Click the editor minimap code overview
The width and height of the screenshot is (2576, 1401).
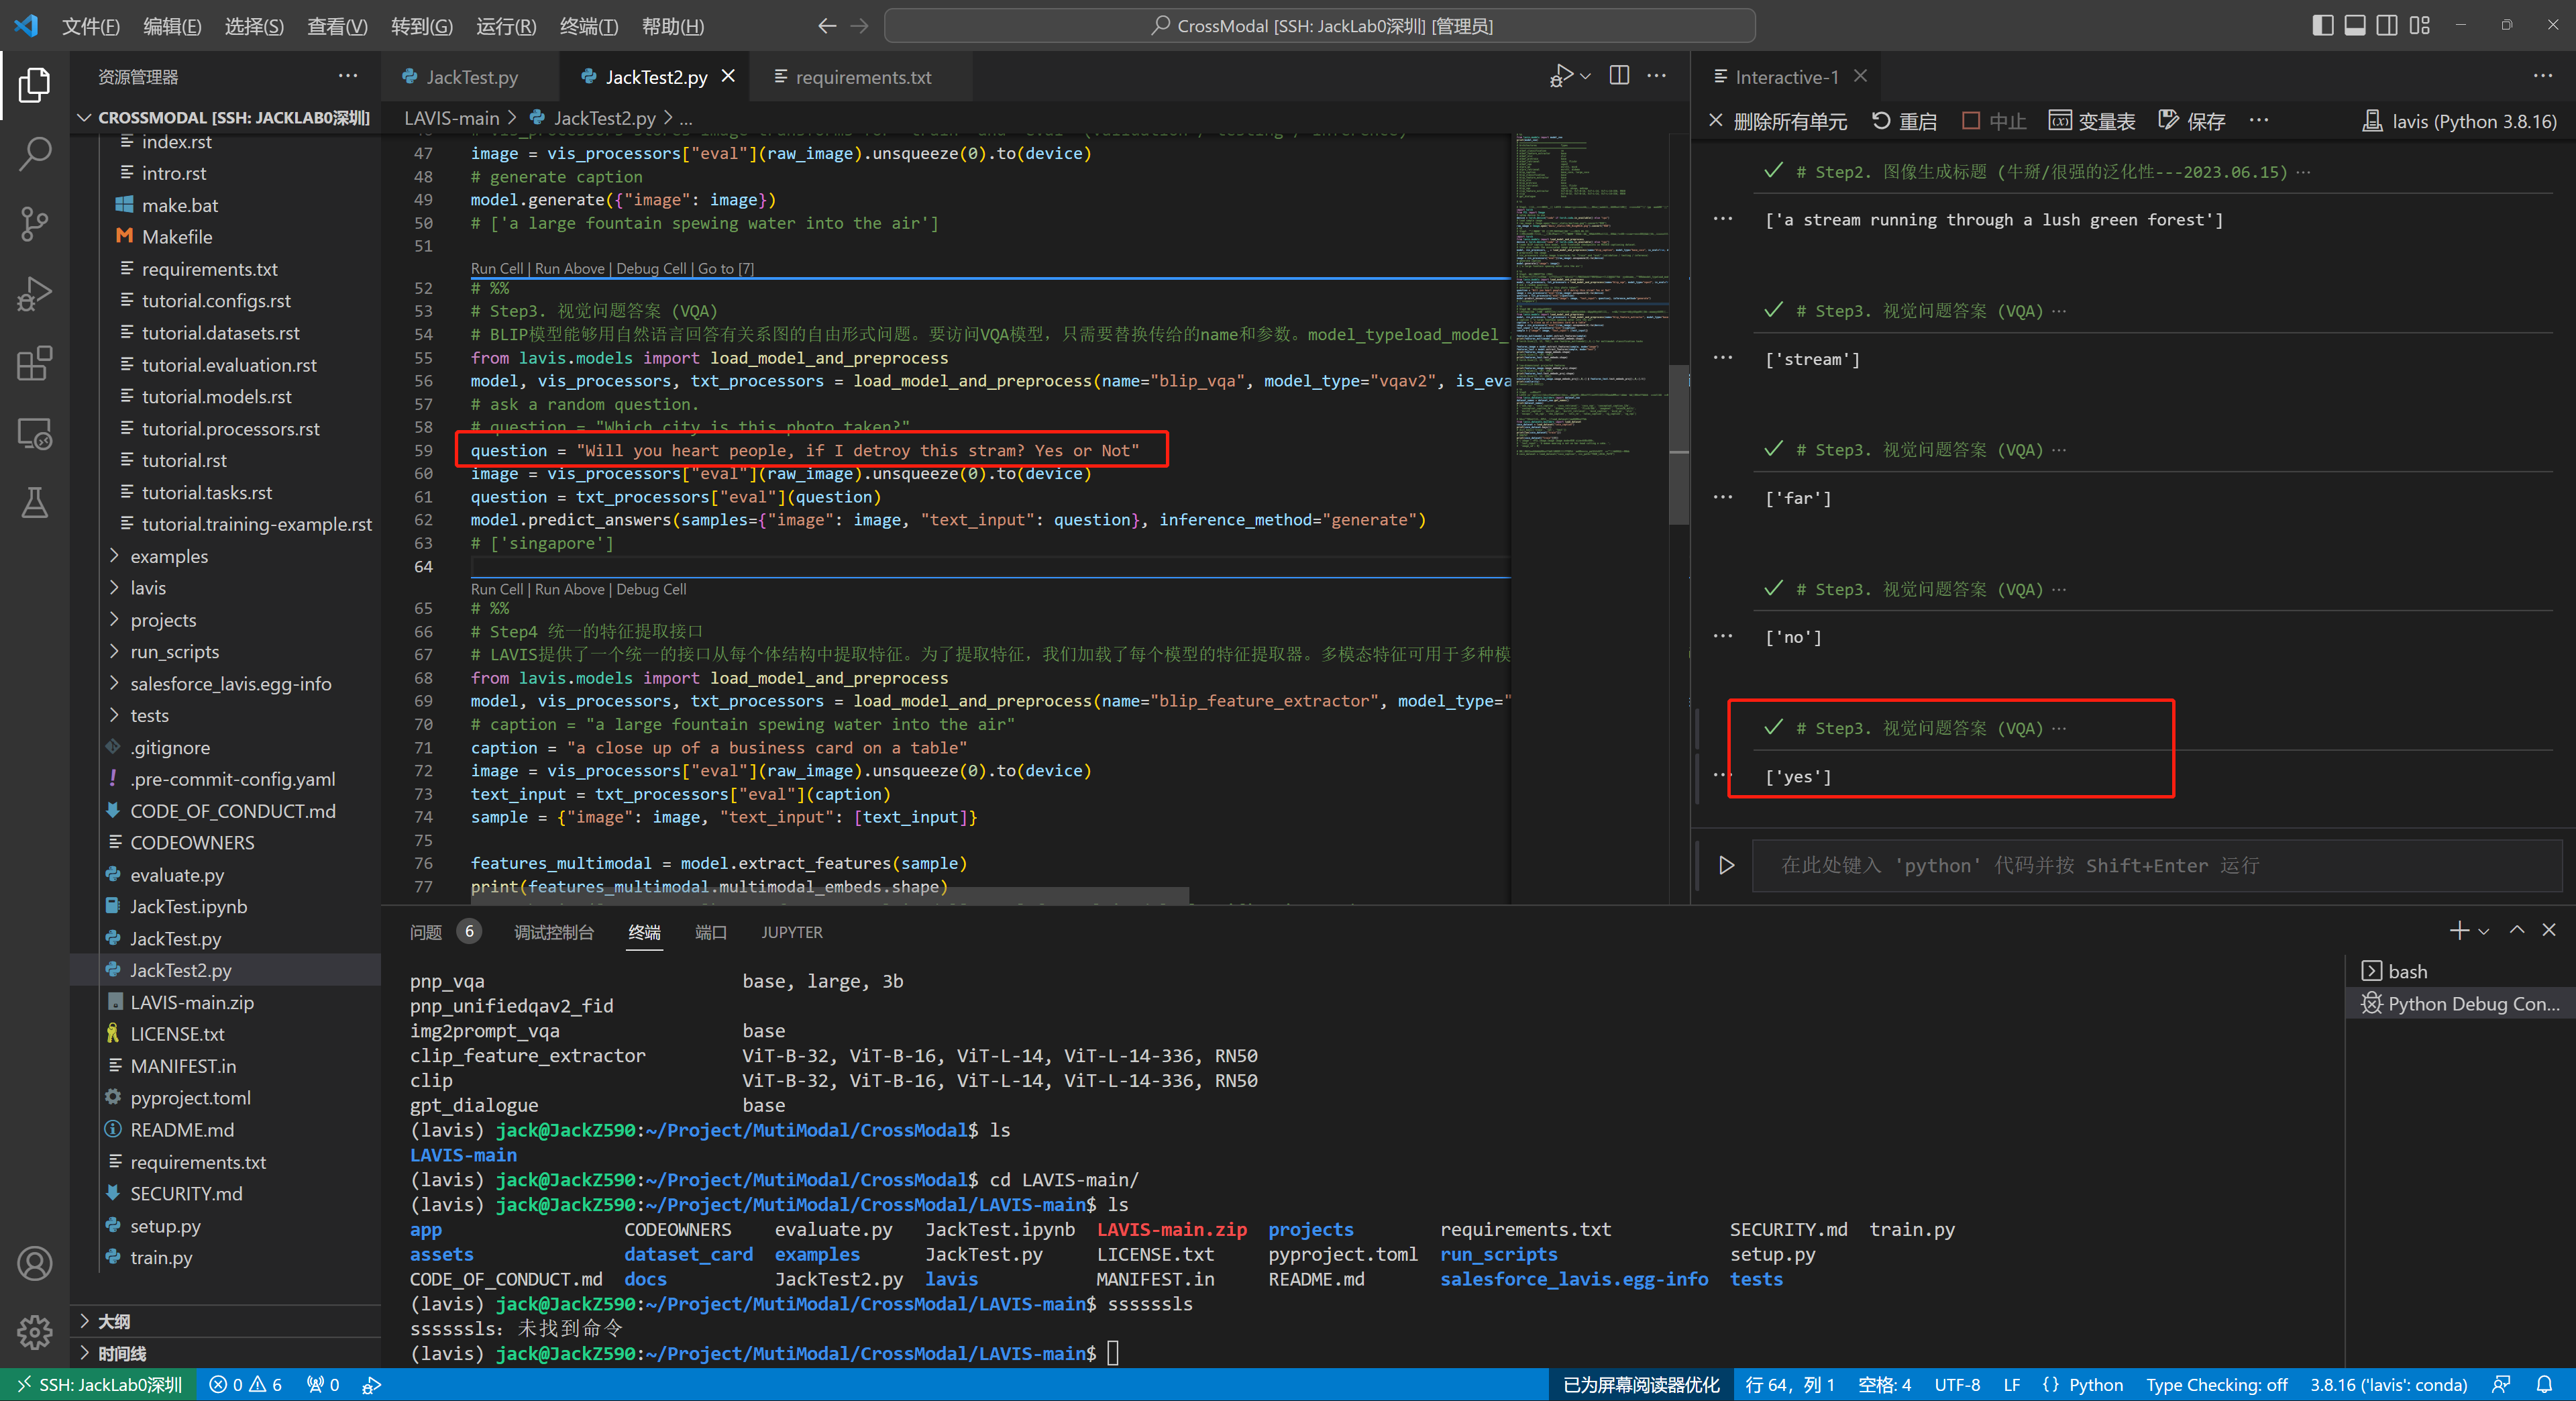[1590, 295]
